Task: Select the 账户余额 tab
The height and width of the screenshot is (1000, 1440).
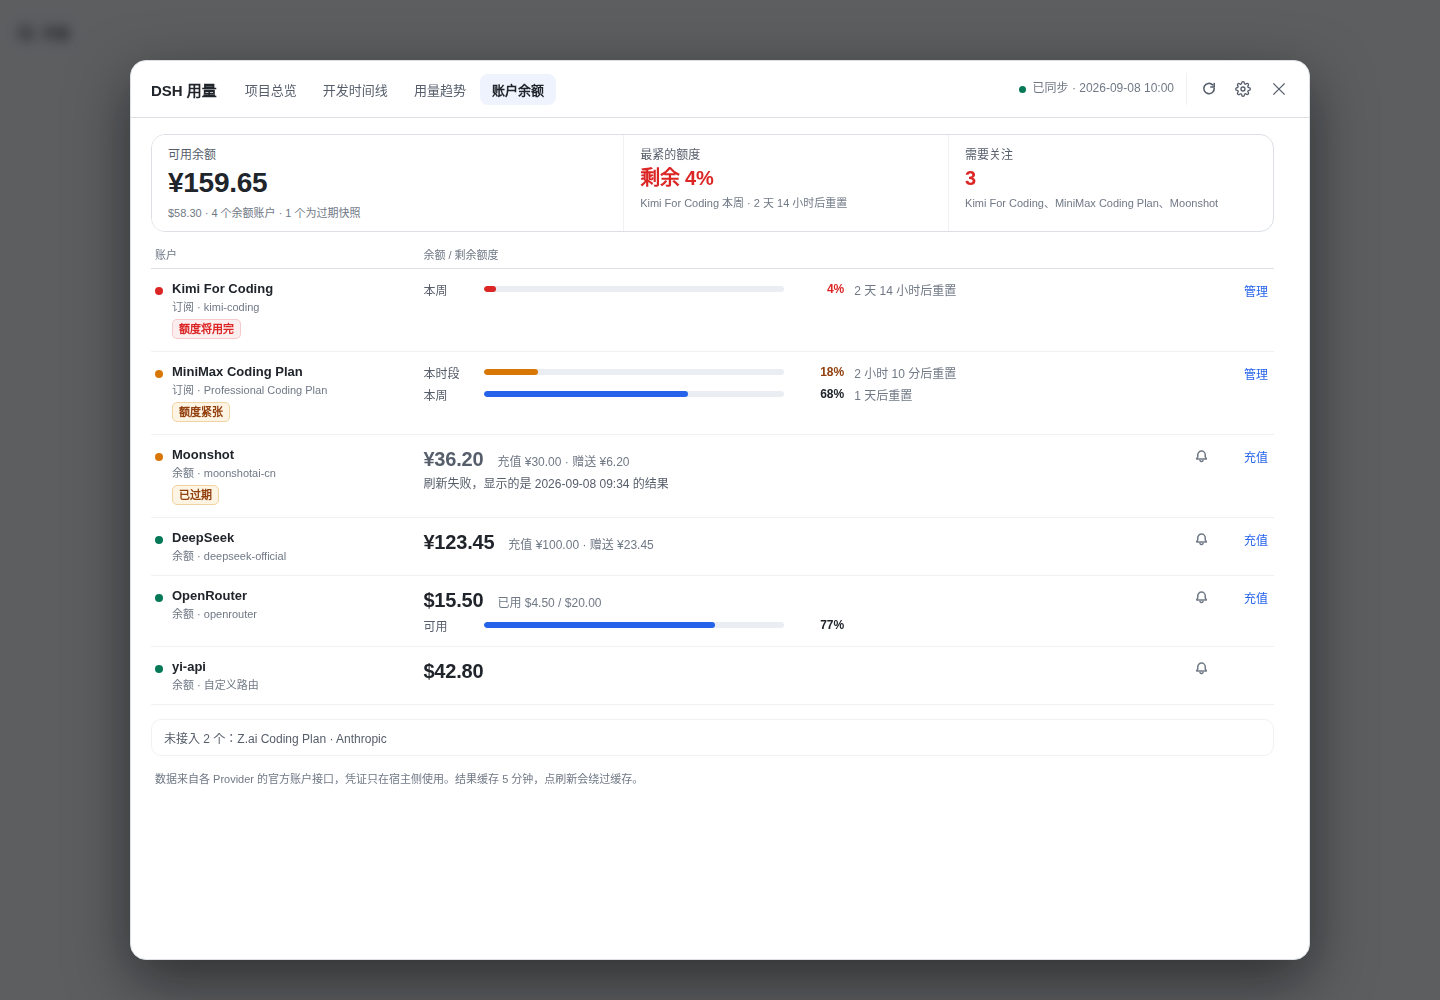Action: (x=518, y=90)
